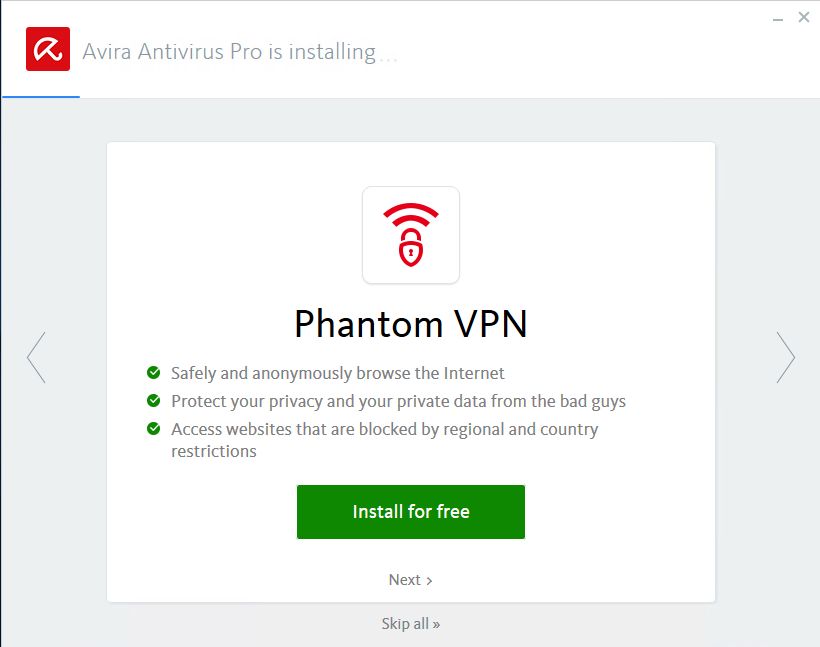Viewport: 820px width, 647px height.
Task: Select 'Safely and anonymously browse the Internet' text
Action: click(337, 373)
